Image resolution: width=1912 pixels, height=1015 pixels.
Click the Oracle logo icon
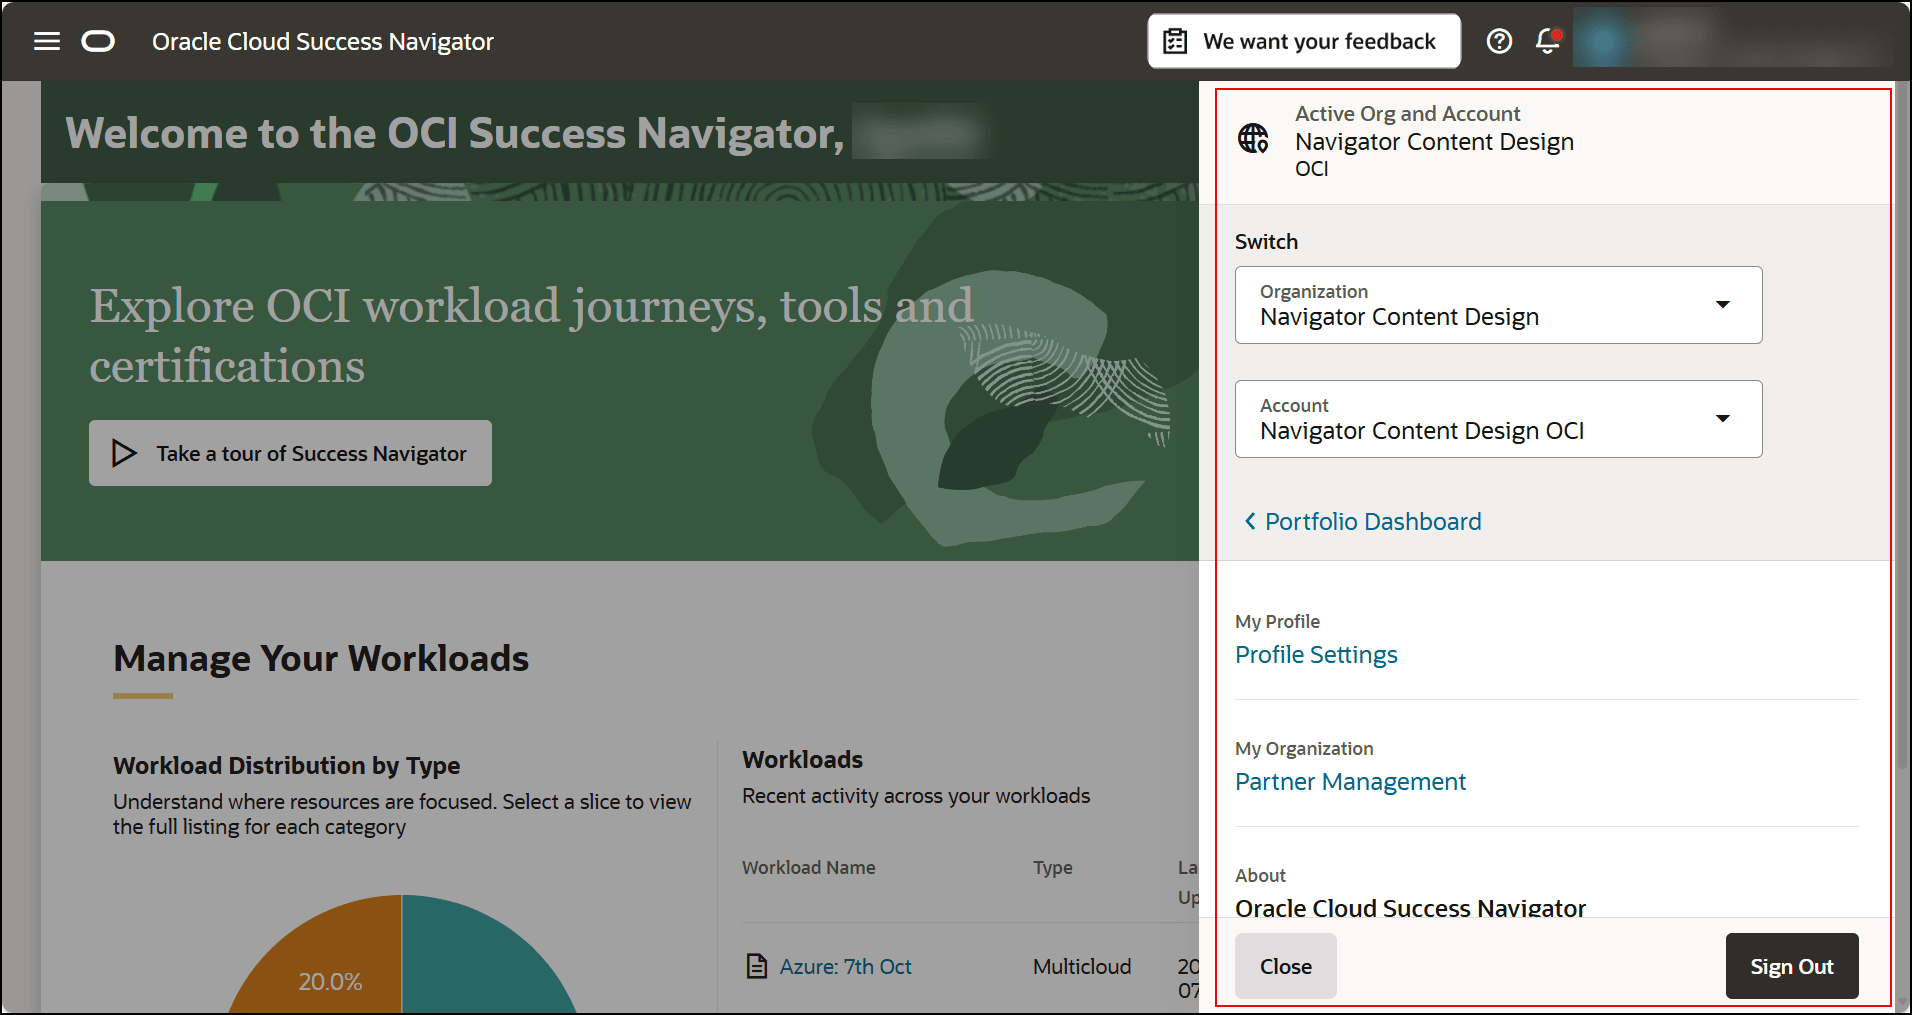pyautogui.click(x=98, y=41)
